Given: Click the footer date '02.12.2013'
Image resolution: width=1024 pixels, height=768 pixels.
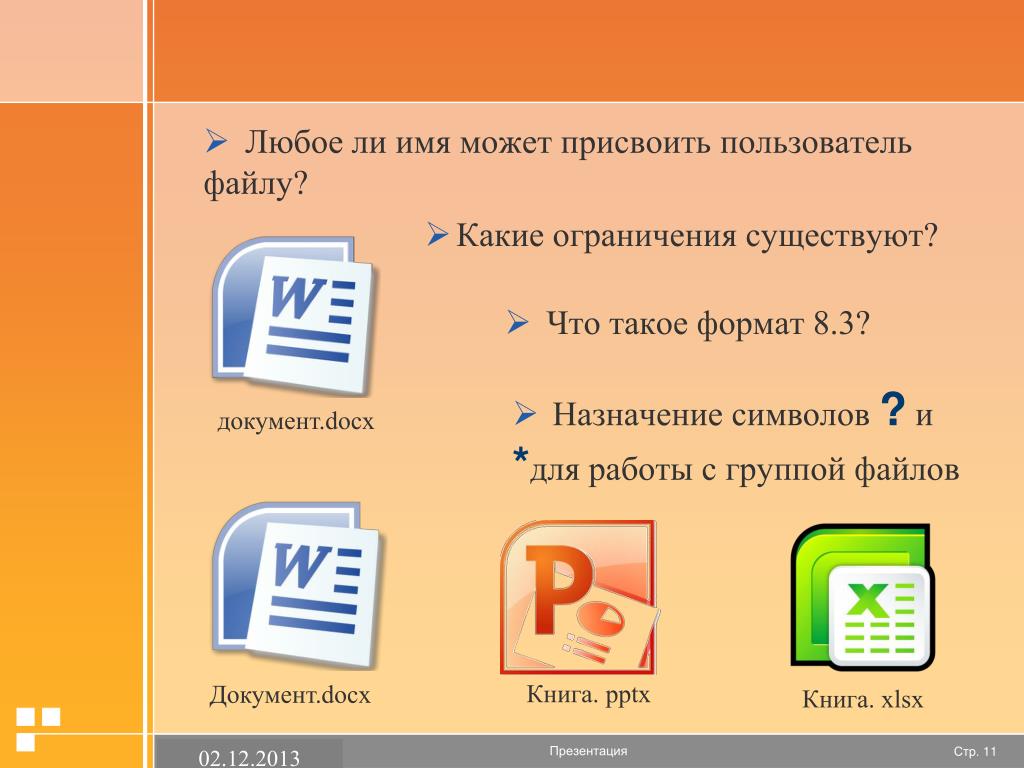Looking at the screenshot, I should pyautogui.click(x=249, y=758).
